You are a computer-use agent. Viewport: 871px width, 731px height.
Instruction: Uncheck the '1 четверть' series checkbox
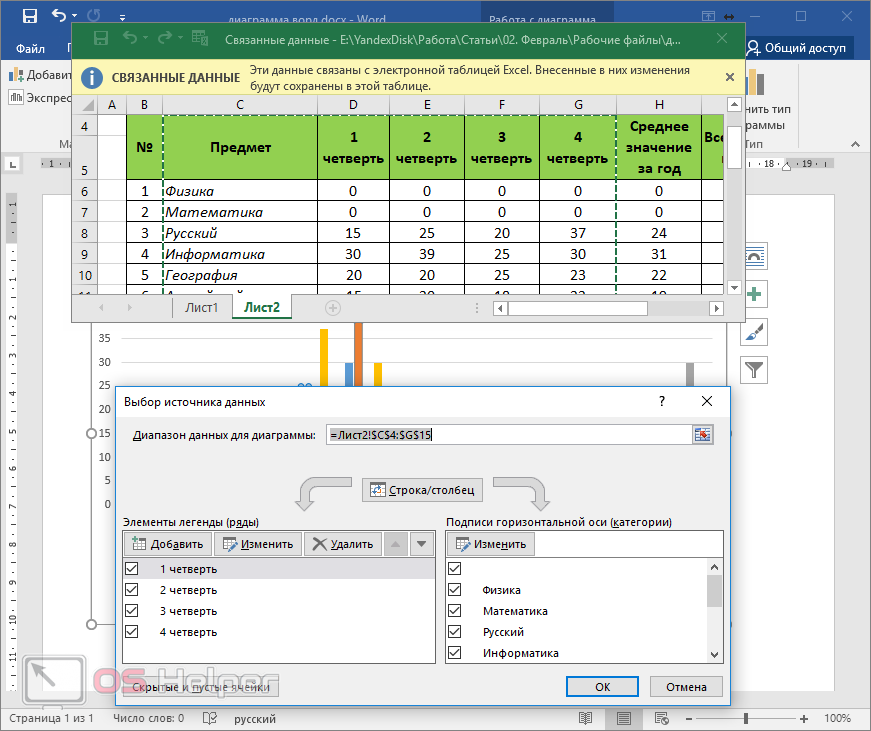point(131,568)
